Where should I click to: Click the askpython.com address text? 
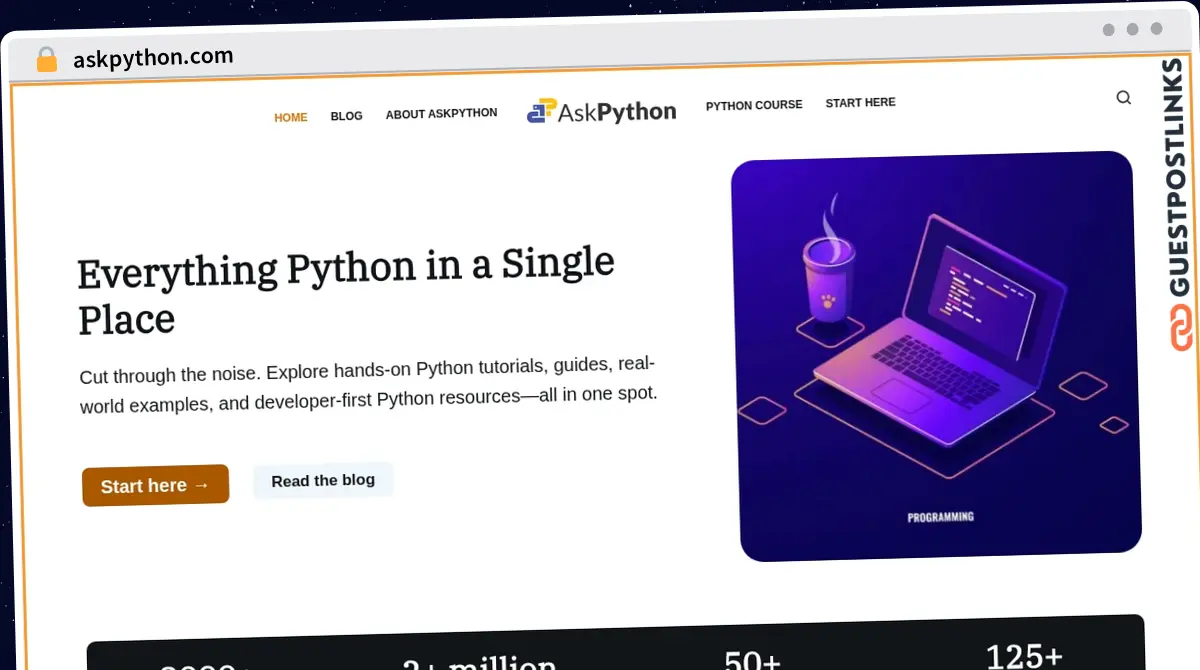pos(153,57)
